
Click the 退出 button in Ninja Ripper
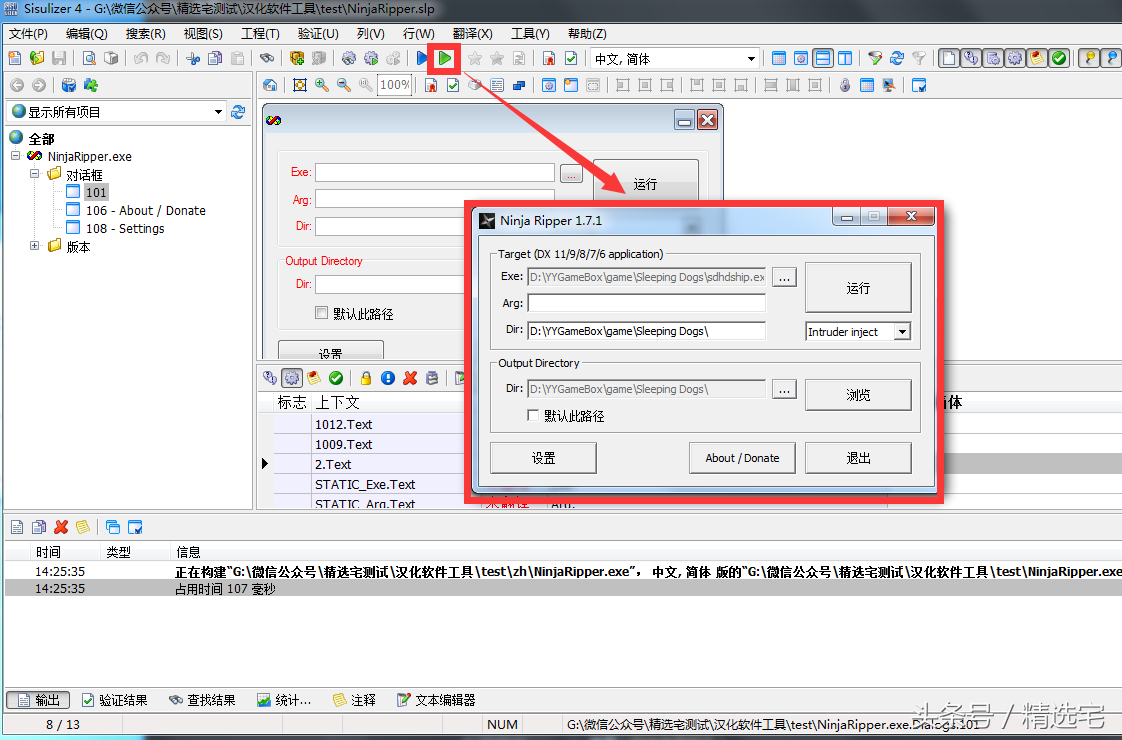point(858,458)
